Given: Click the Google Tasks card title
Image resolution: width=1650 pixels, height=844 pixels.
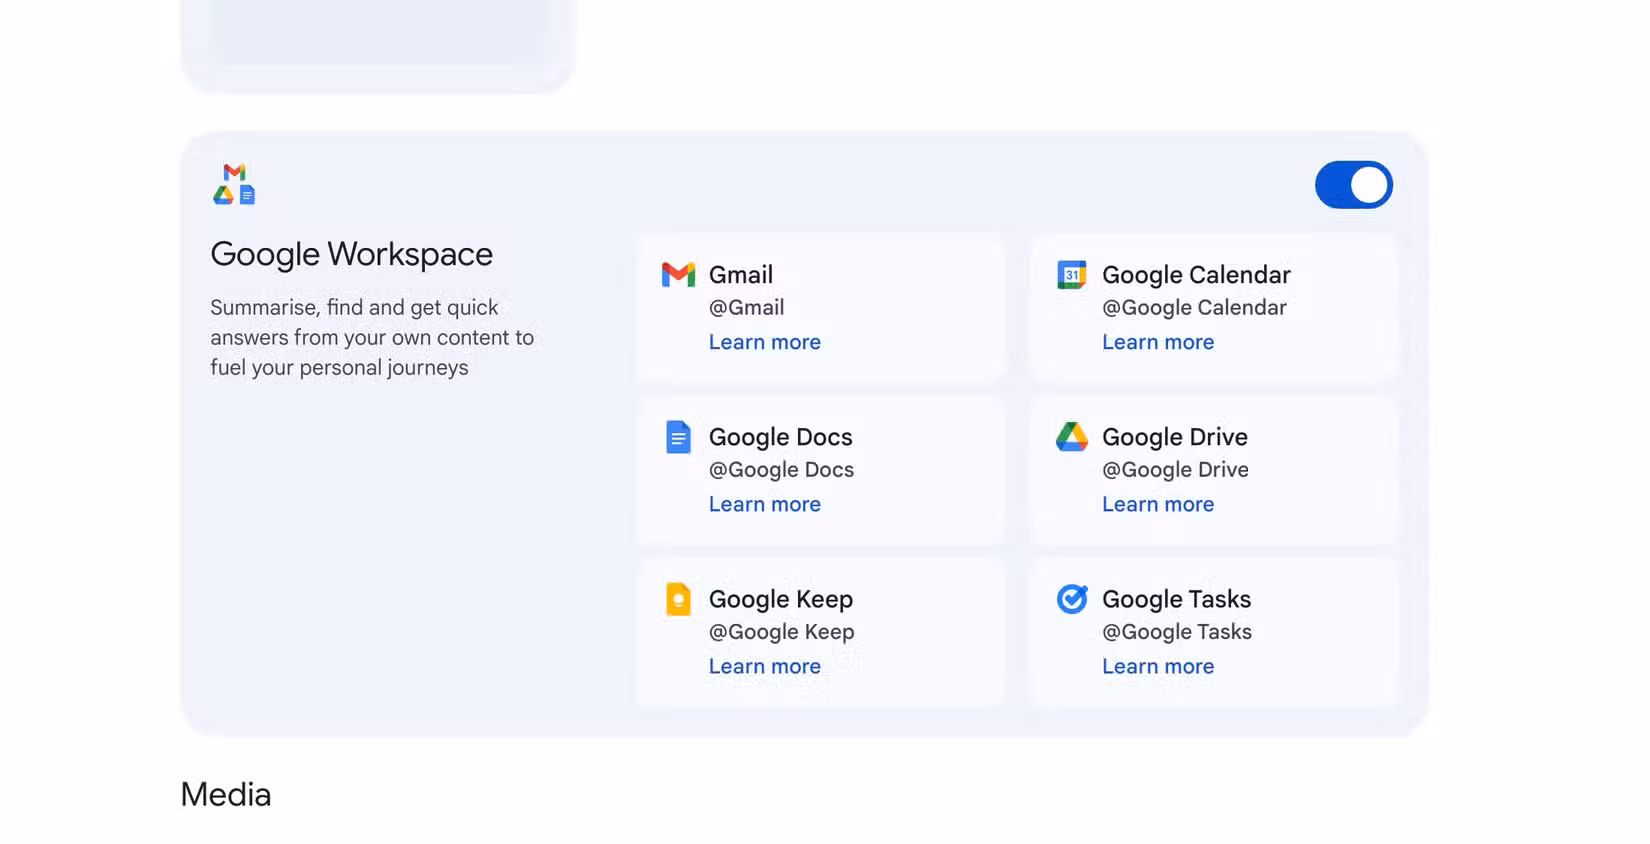Looking at the screenshot, I should (1176, 599).
